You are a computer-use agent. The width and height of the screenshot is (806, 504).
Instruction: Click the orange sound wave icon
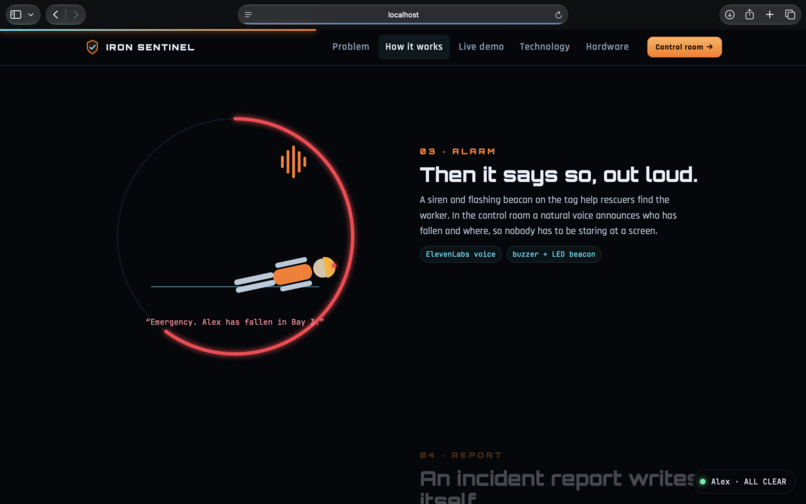click(x=294, y=162)
